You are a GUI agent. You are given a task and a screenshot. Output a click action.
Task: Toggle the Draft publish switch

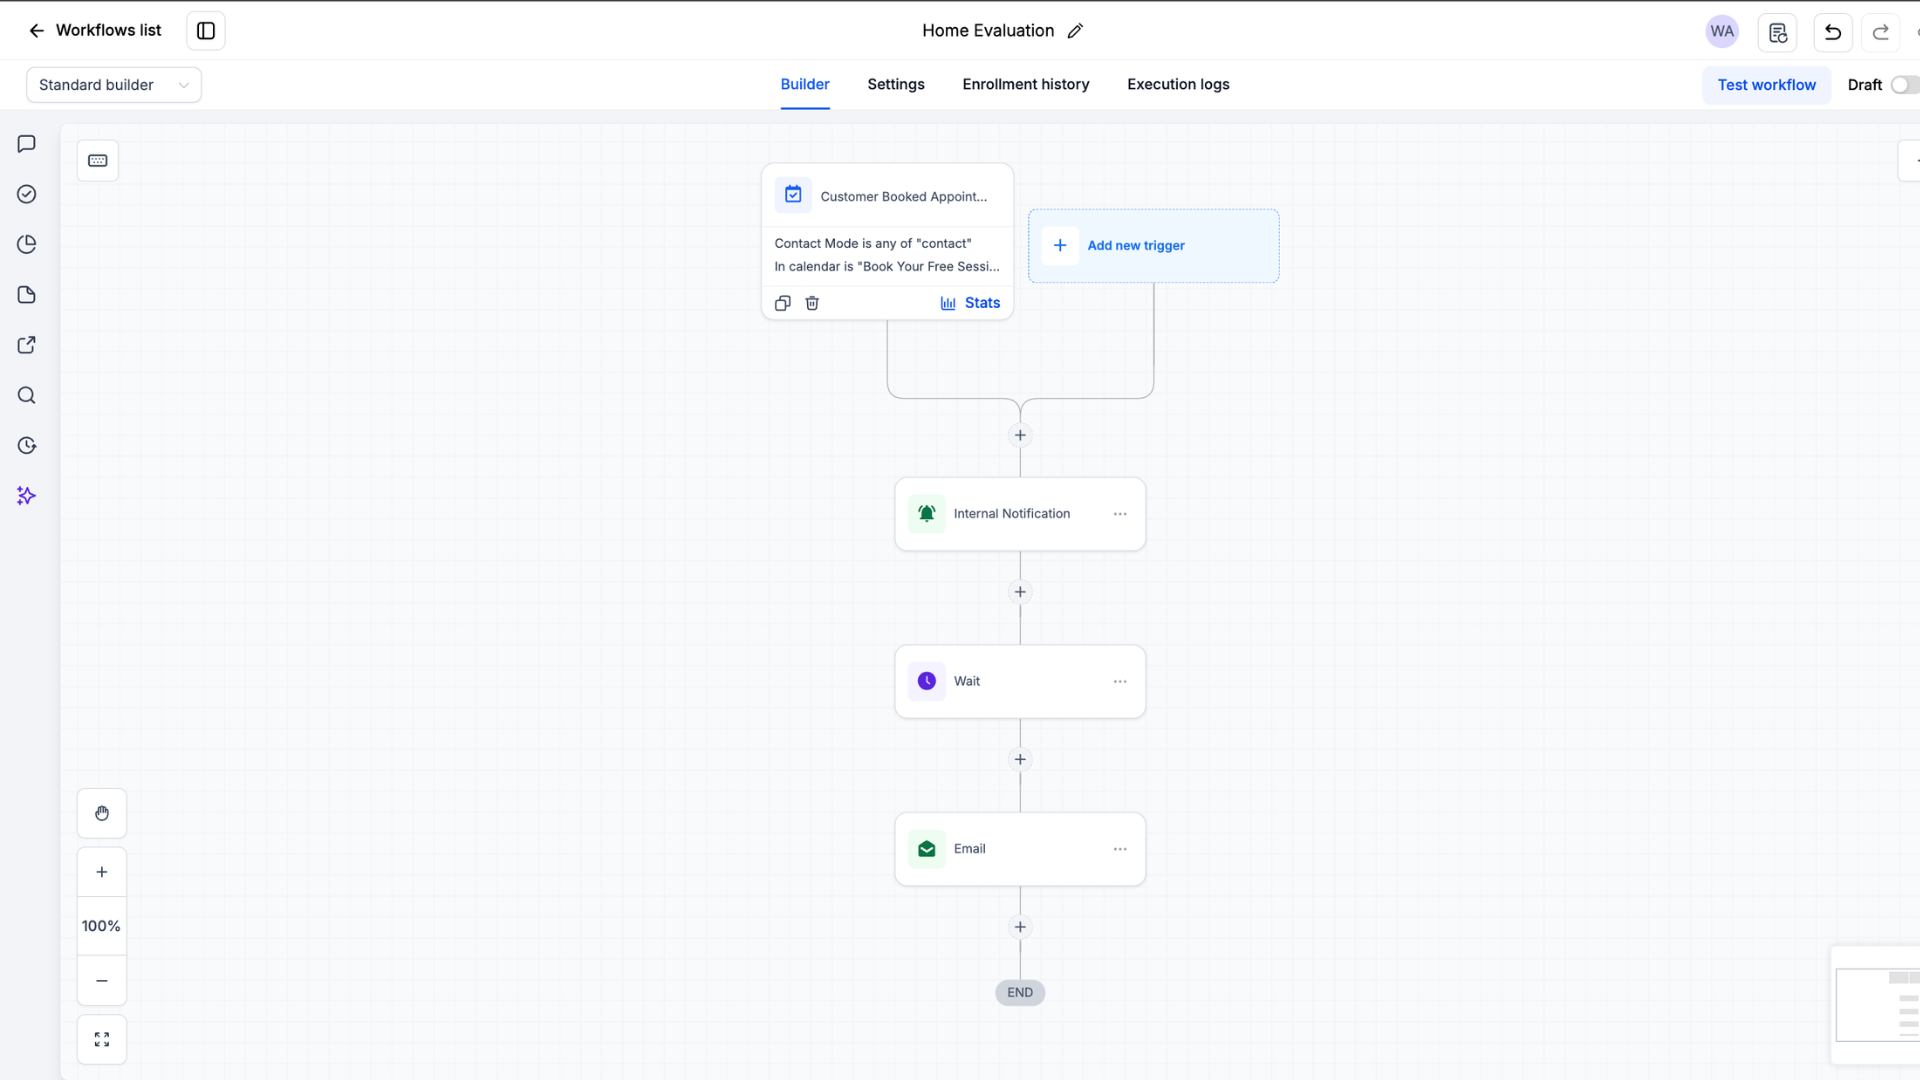click(x=1904, y=85)
